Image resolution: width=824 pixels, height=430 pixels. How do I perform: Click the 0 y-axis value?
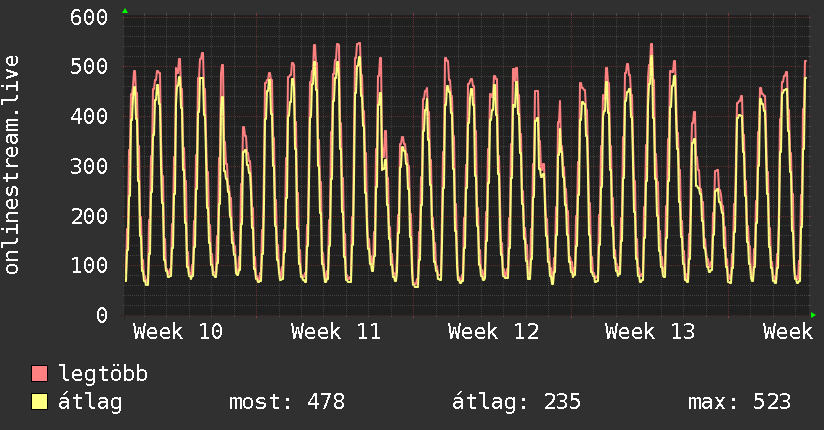(101, 315)
